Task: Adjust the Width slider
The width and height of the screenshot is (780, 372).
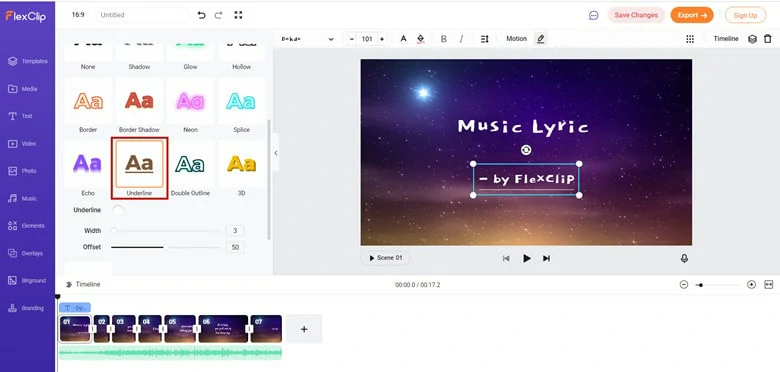Action: (x=166, y=231)
